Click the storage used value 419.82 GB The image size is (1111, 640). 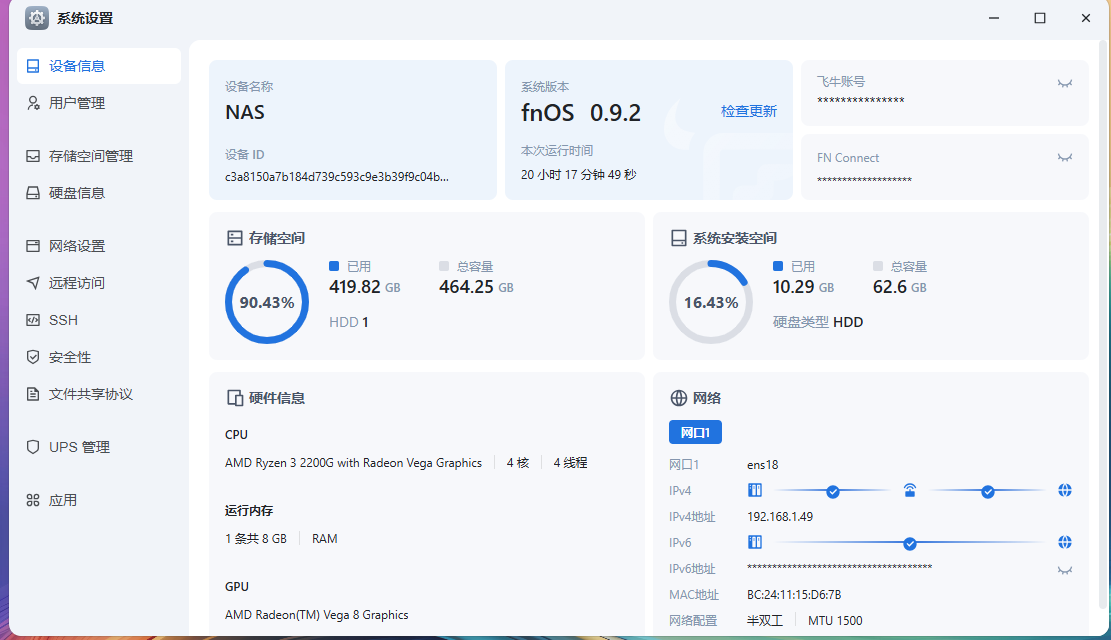365,286
